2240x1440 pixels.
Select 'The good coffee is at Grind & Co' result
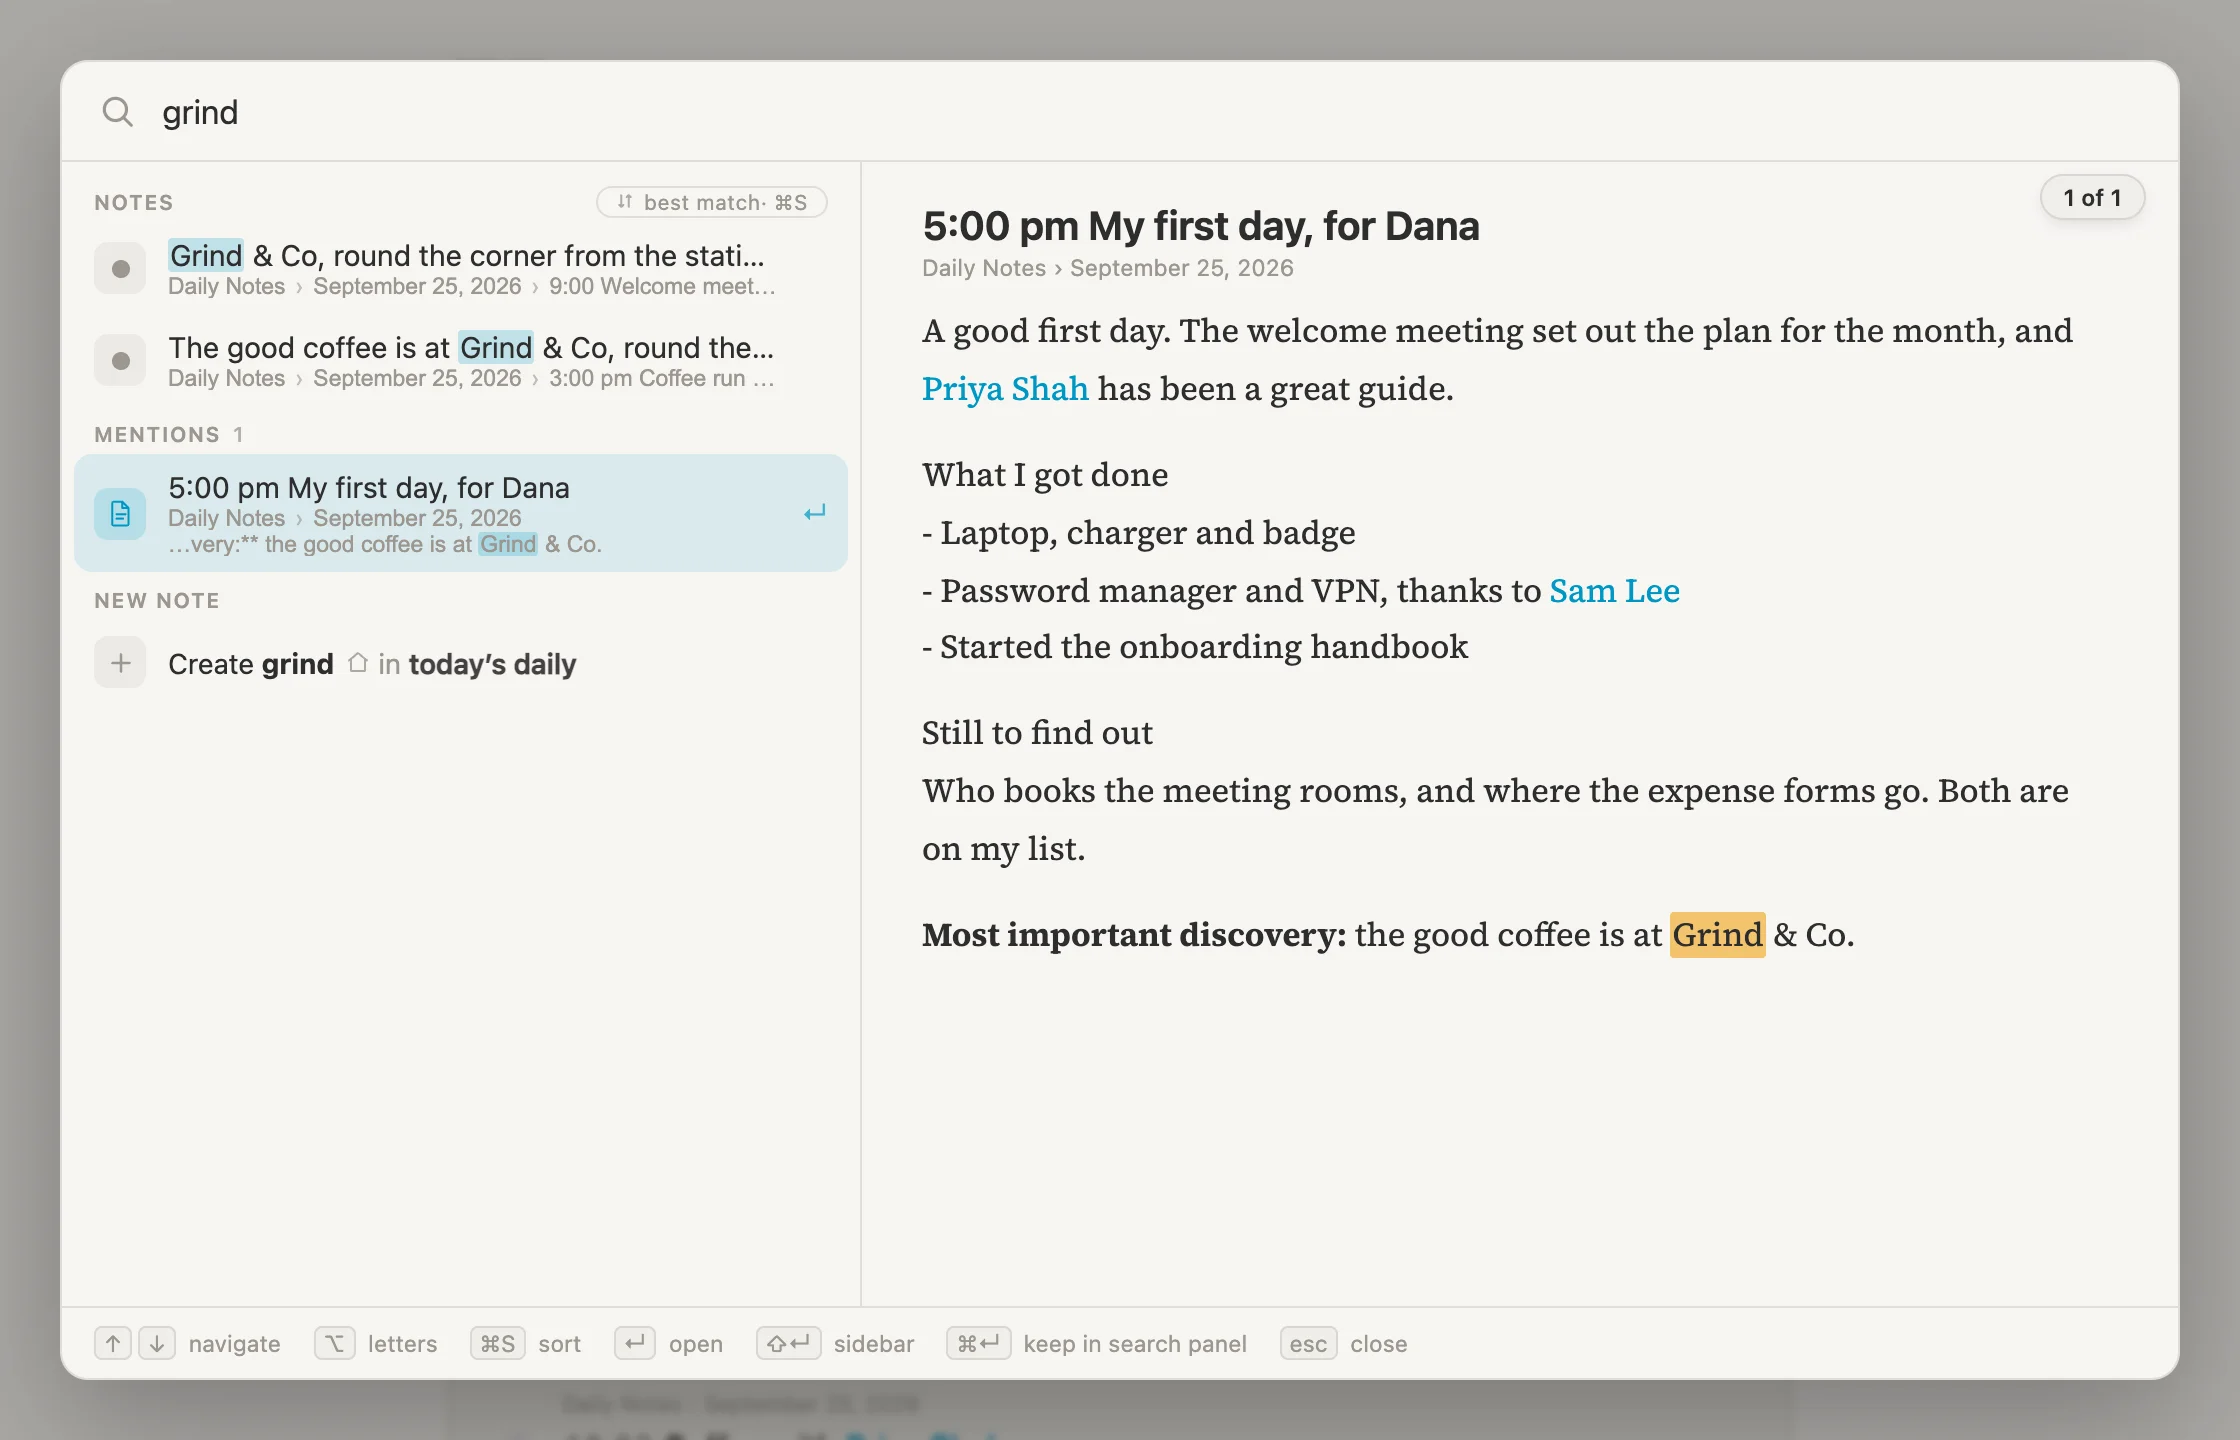point(461,360)
